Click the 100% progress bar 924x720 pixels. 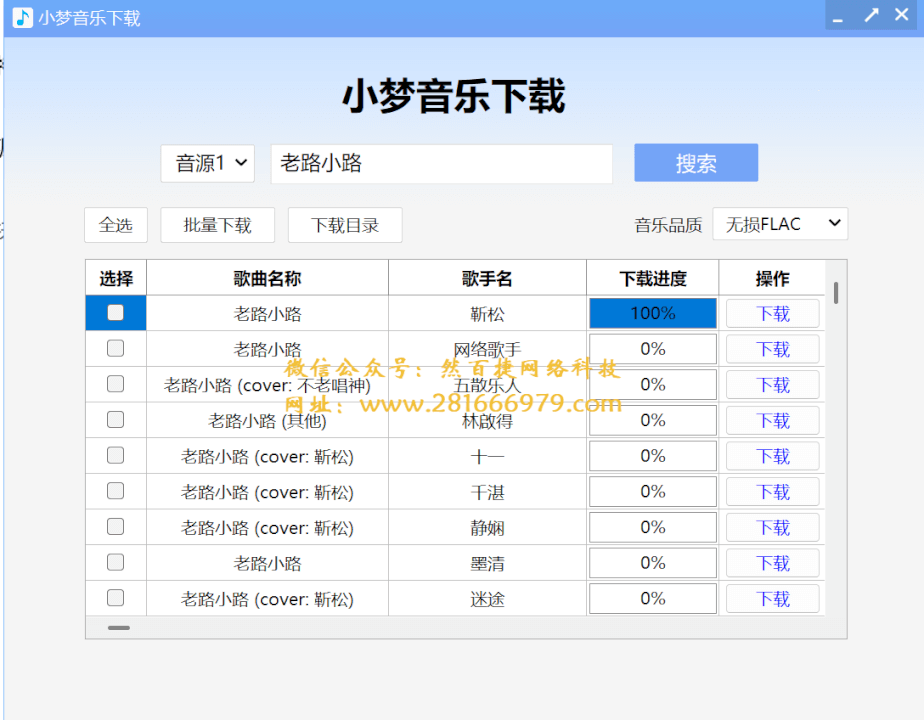pos(652,312)
